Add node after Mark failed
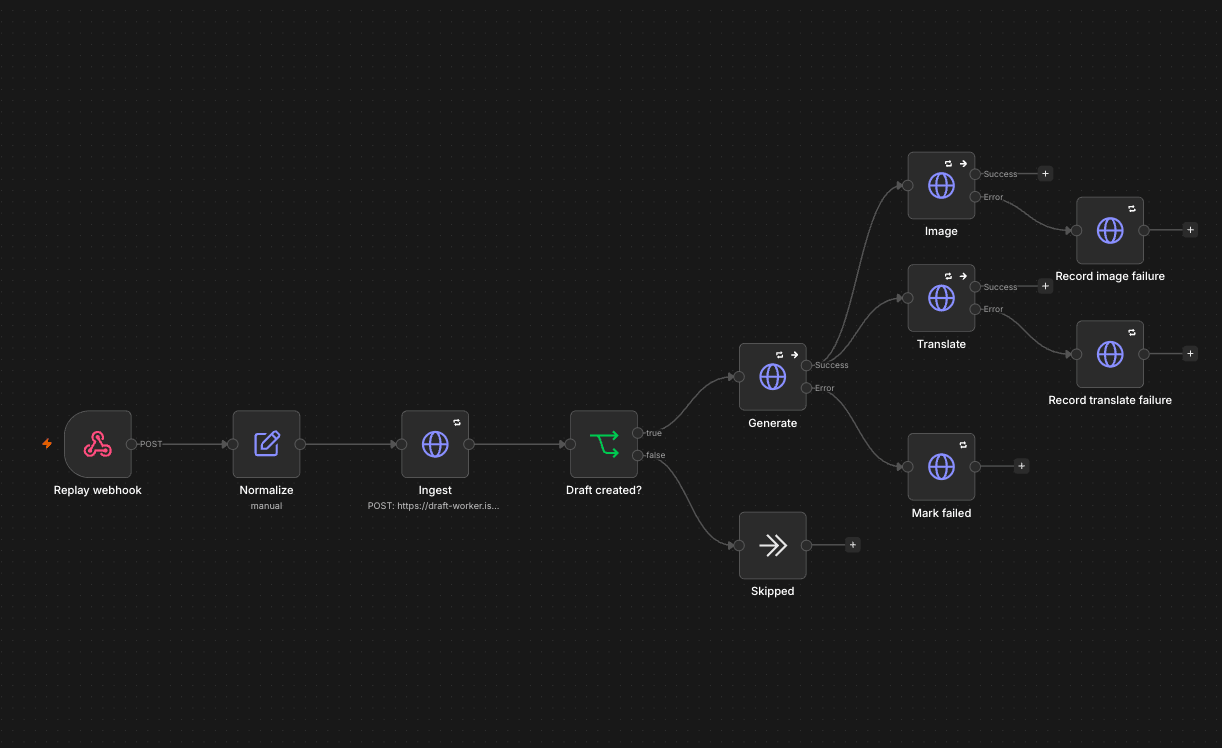Screen dimensions: 1222x748 click(1021, 466)
